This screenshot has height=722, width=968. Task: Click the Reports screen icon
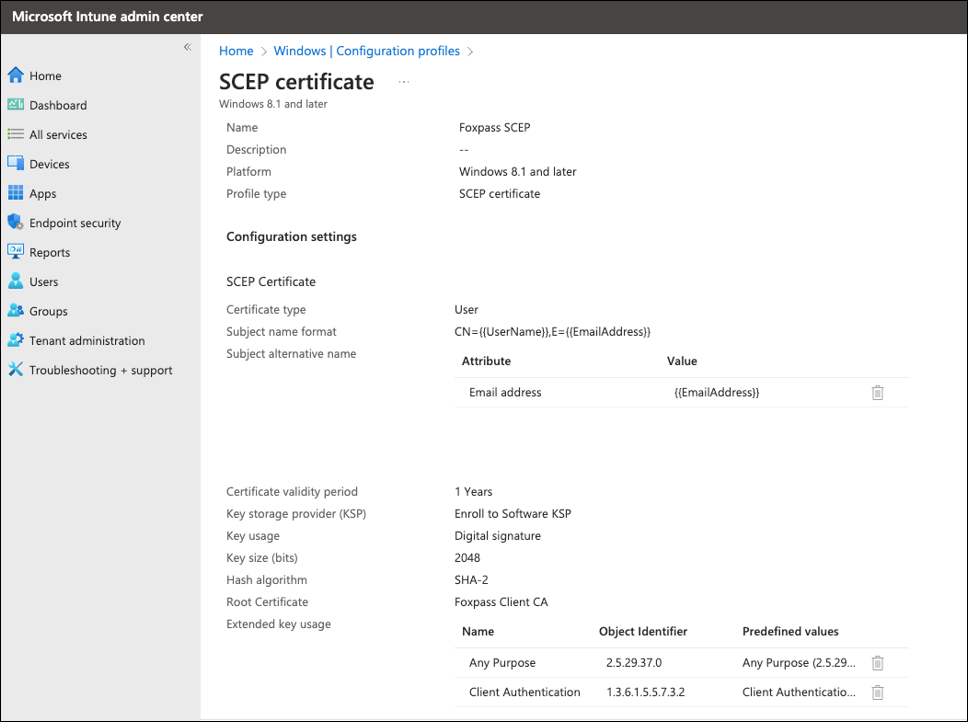coord(15,252)
